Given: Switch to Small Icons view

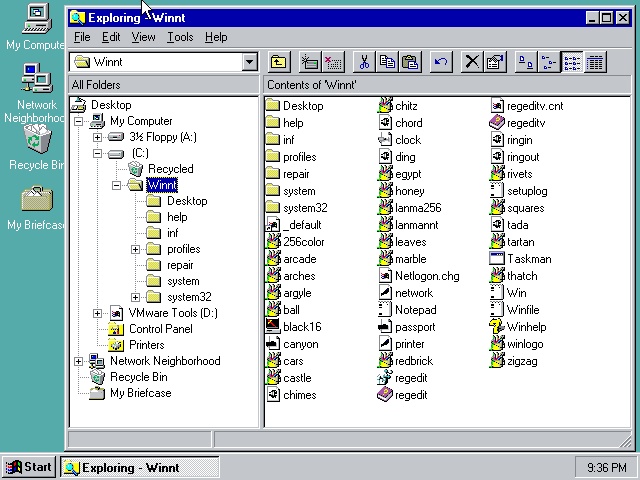Looking at the screenshot, I should point(548,62).
